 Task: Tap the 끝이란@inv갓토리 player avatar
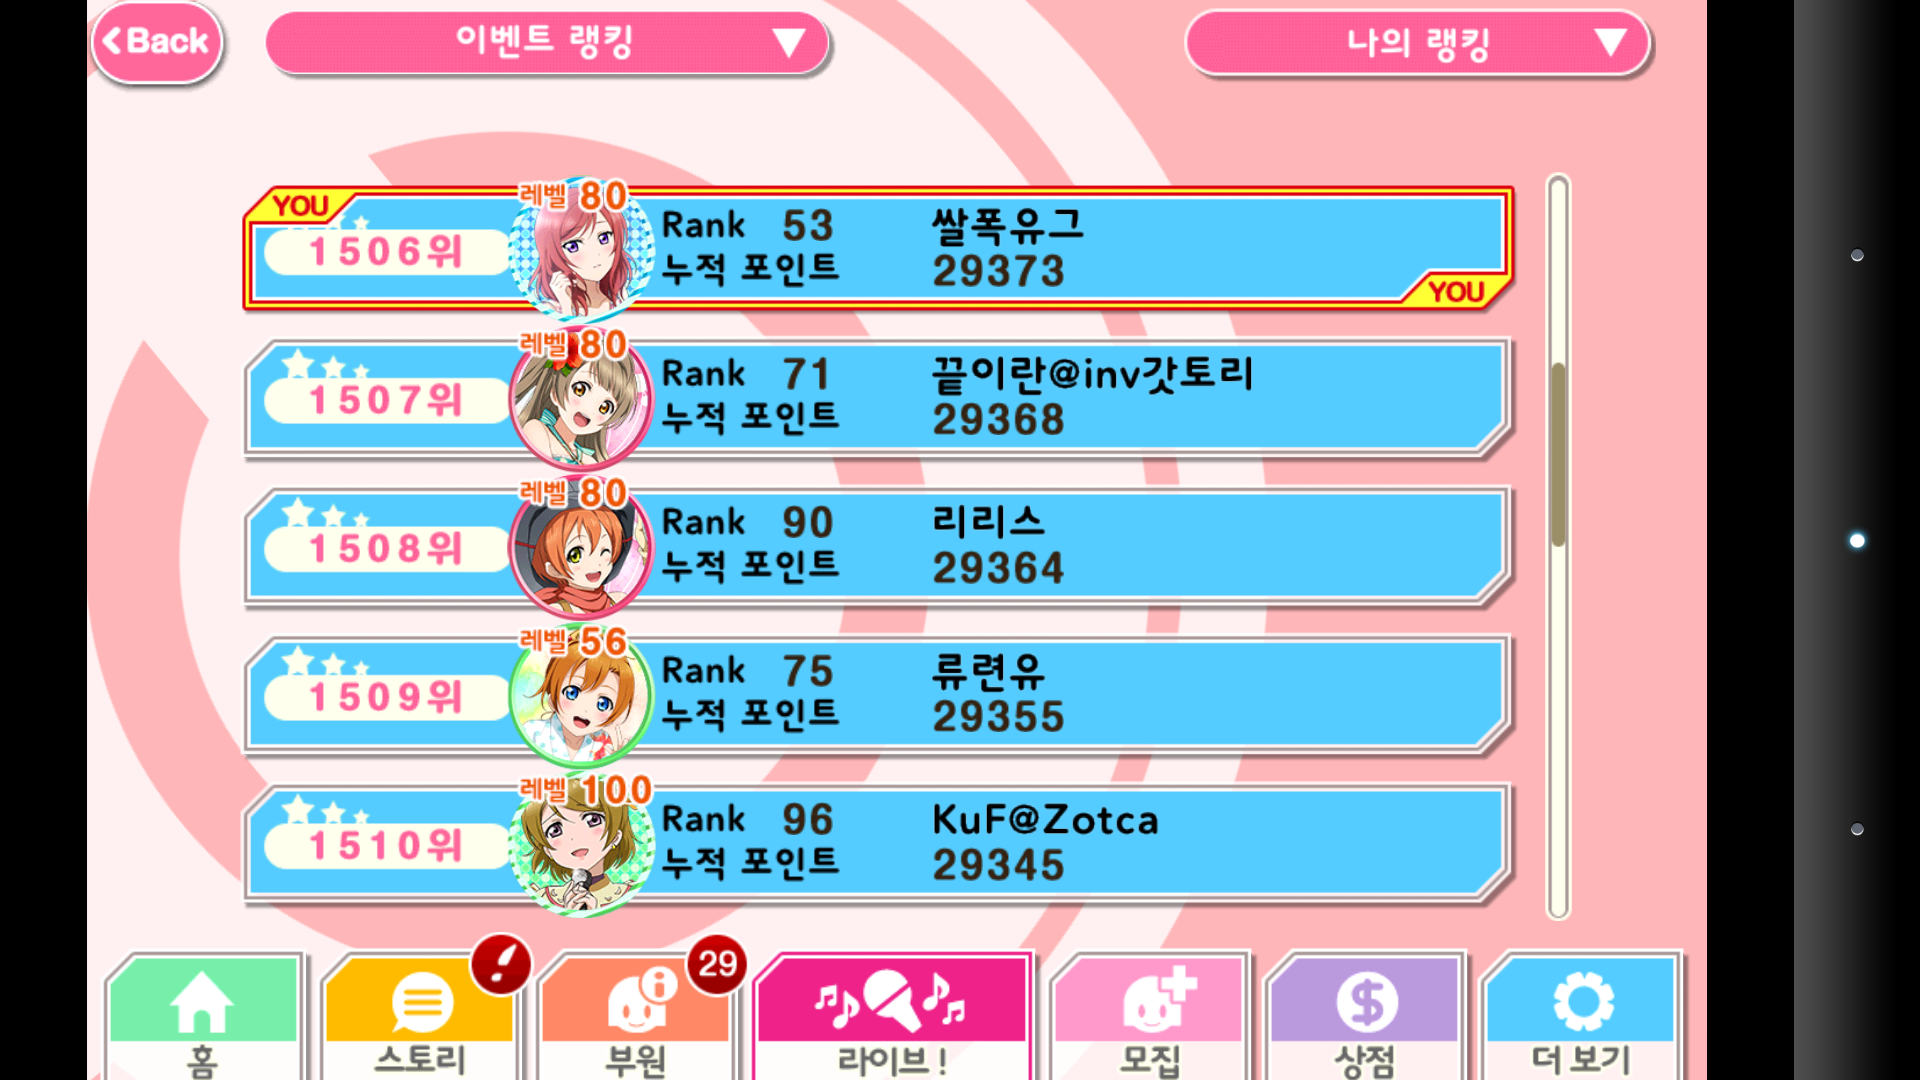point(581,398)
